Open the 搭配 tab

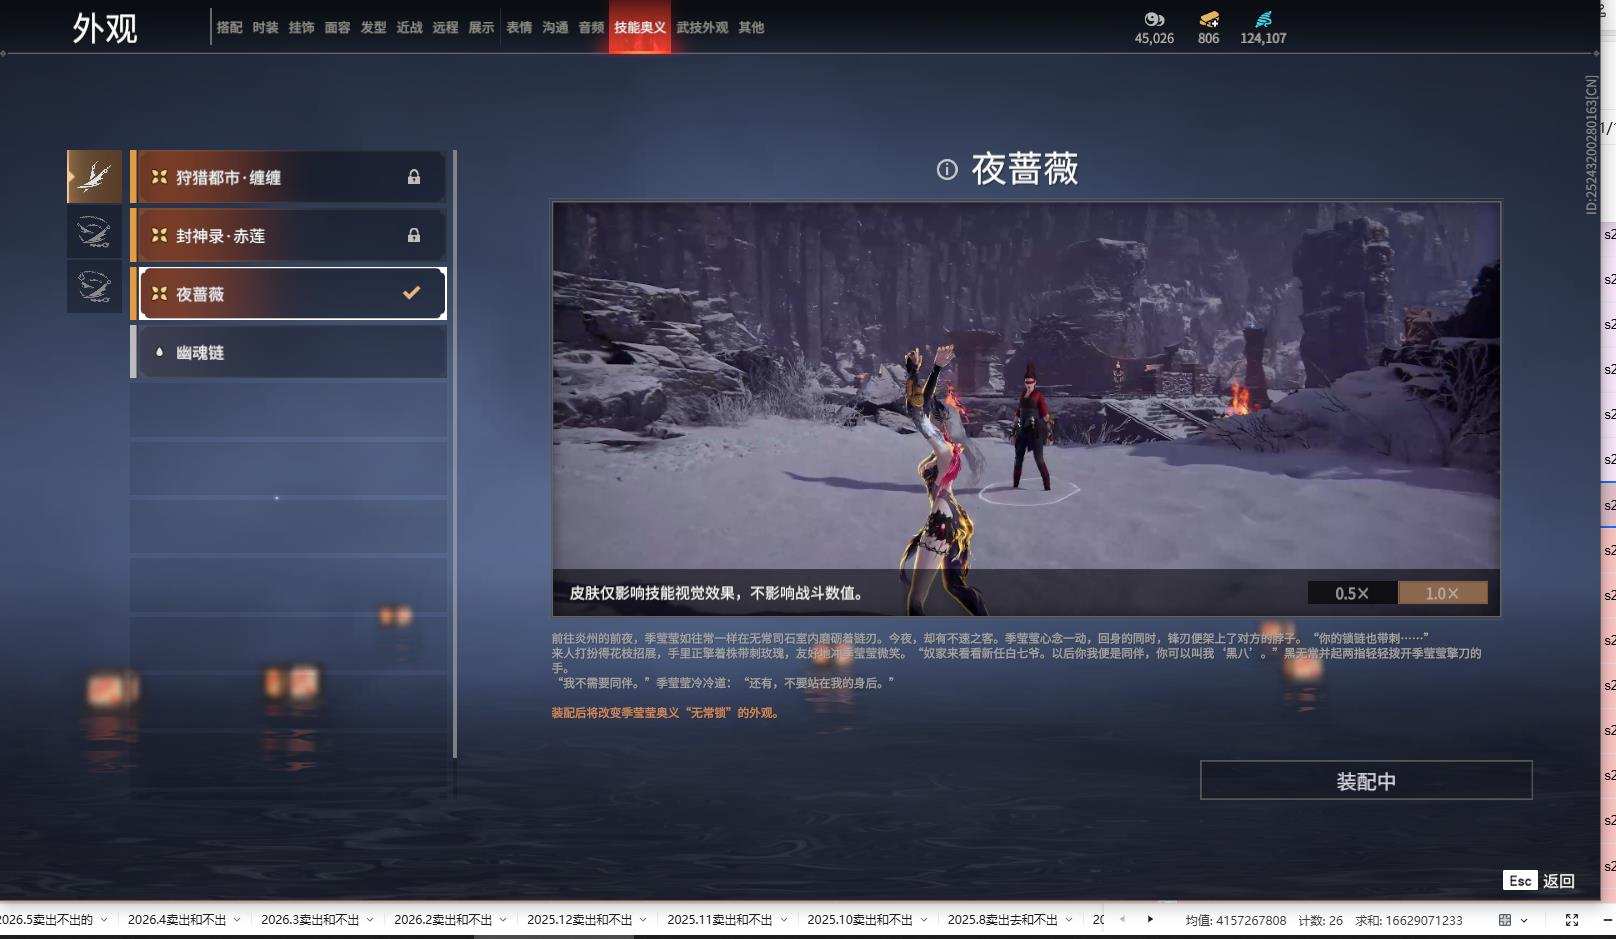pos(229,28)
